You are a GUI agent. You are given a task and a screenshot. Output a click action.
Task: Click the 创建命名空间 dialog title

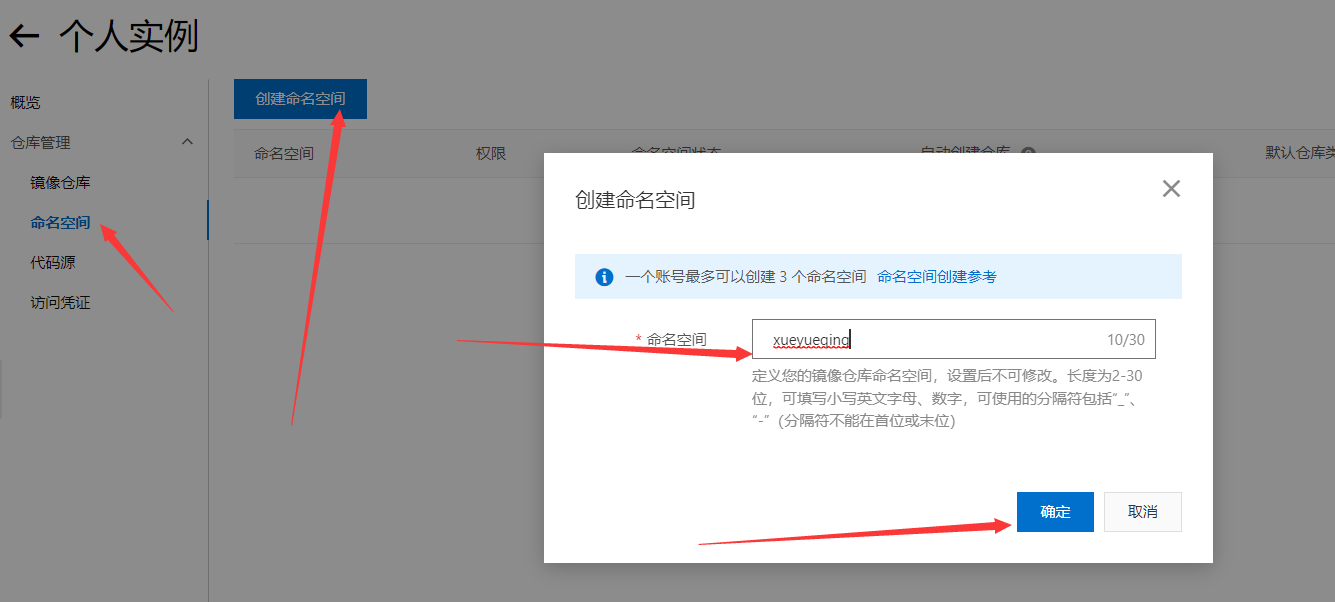coord(635,200)
